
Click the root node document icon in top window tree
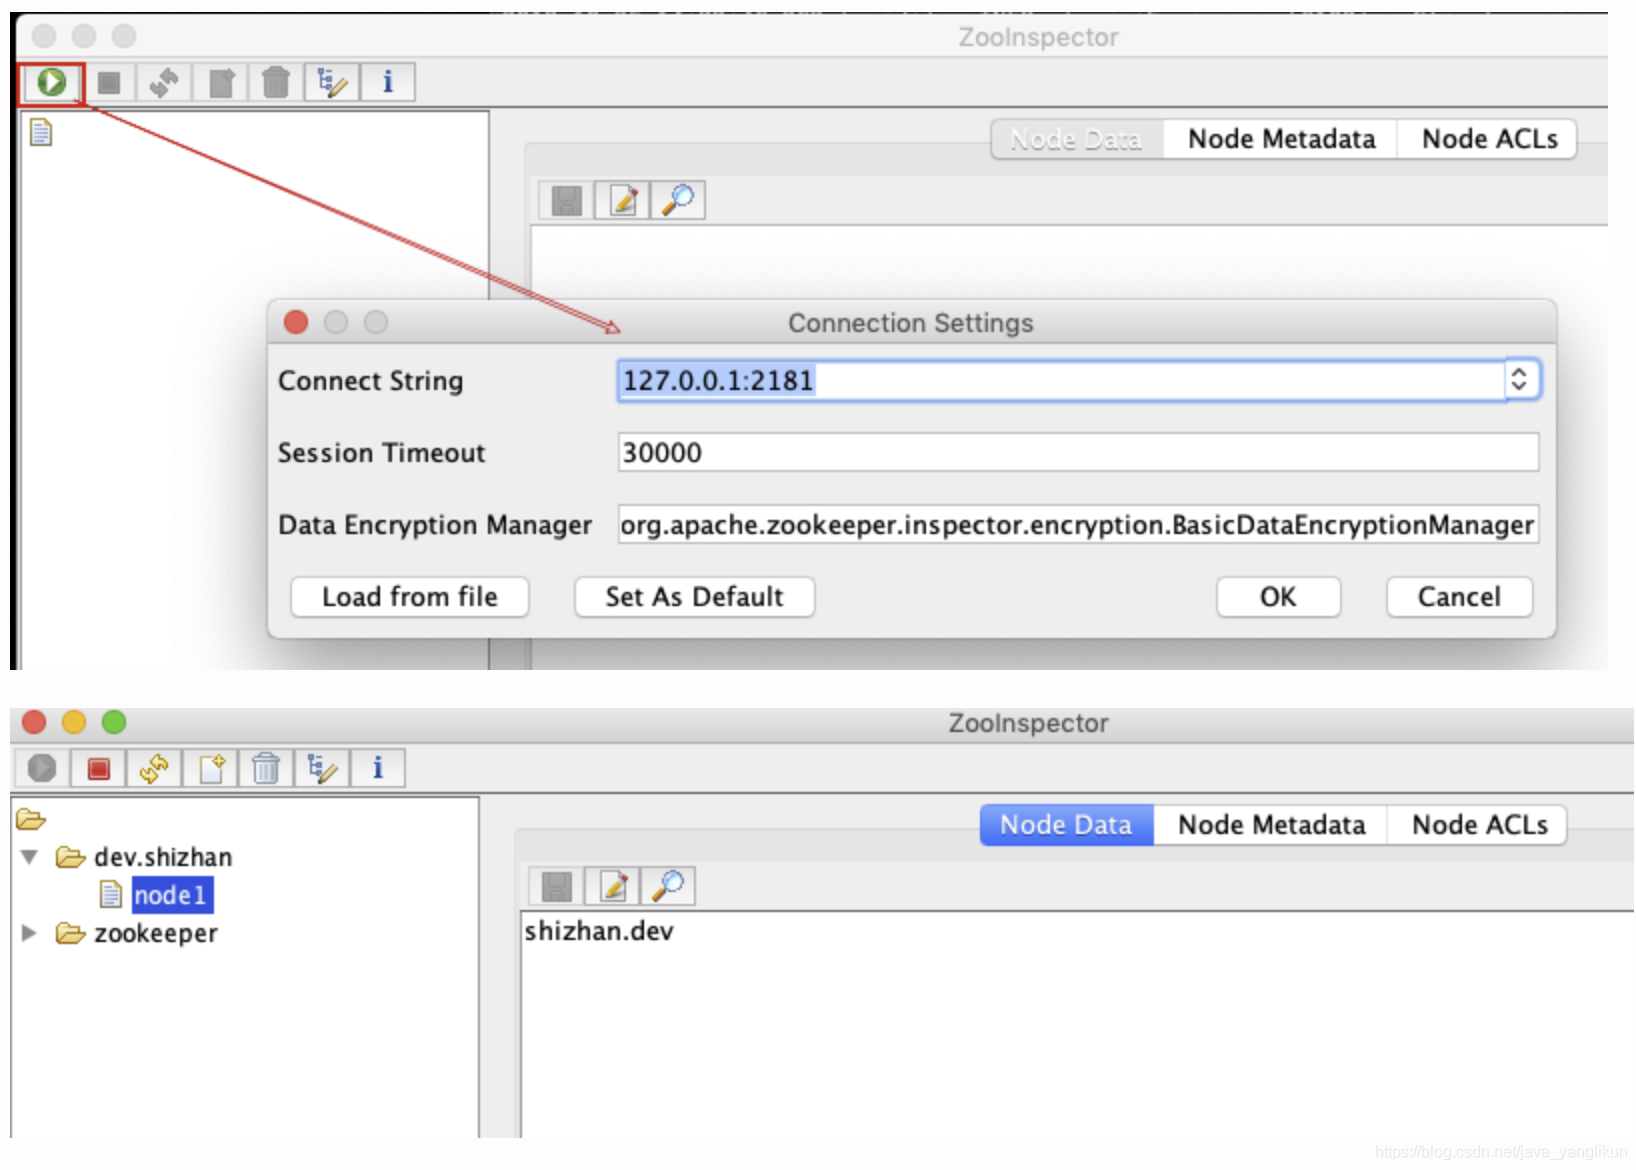click(x=41, y=132)
